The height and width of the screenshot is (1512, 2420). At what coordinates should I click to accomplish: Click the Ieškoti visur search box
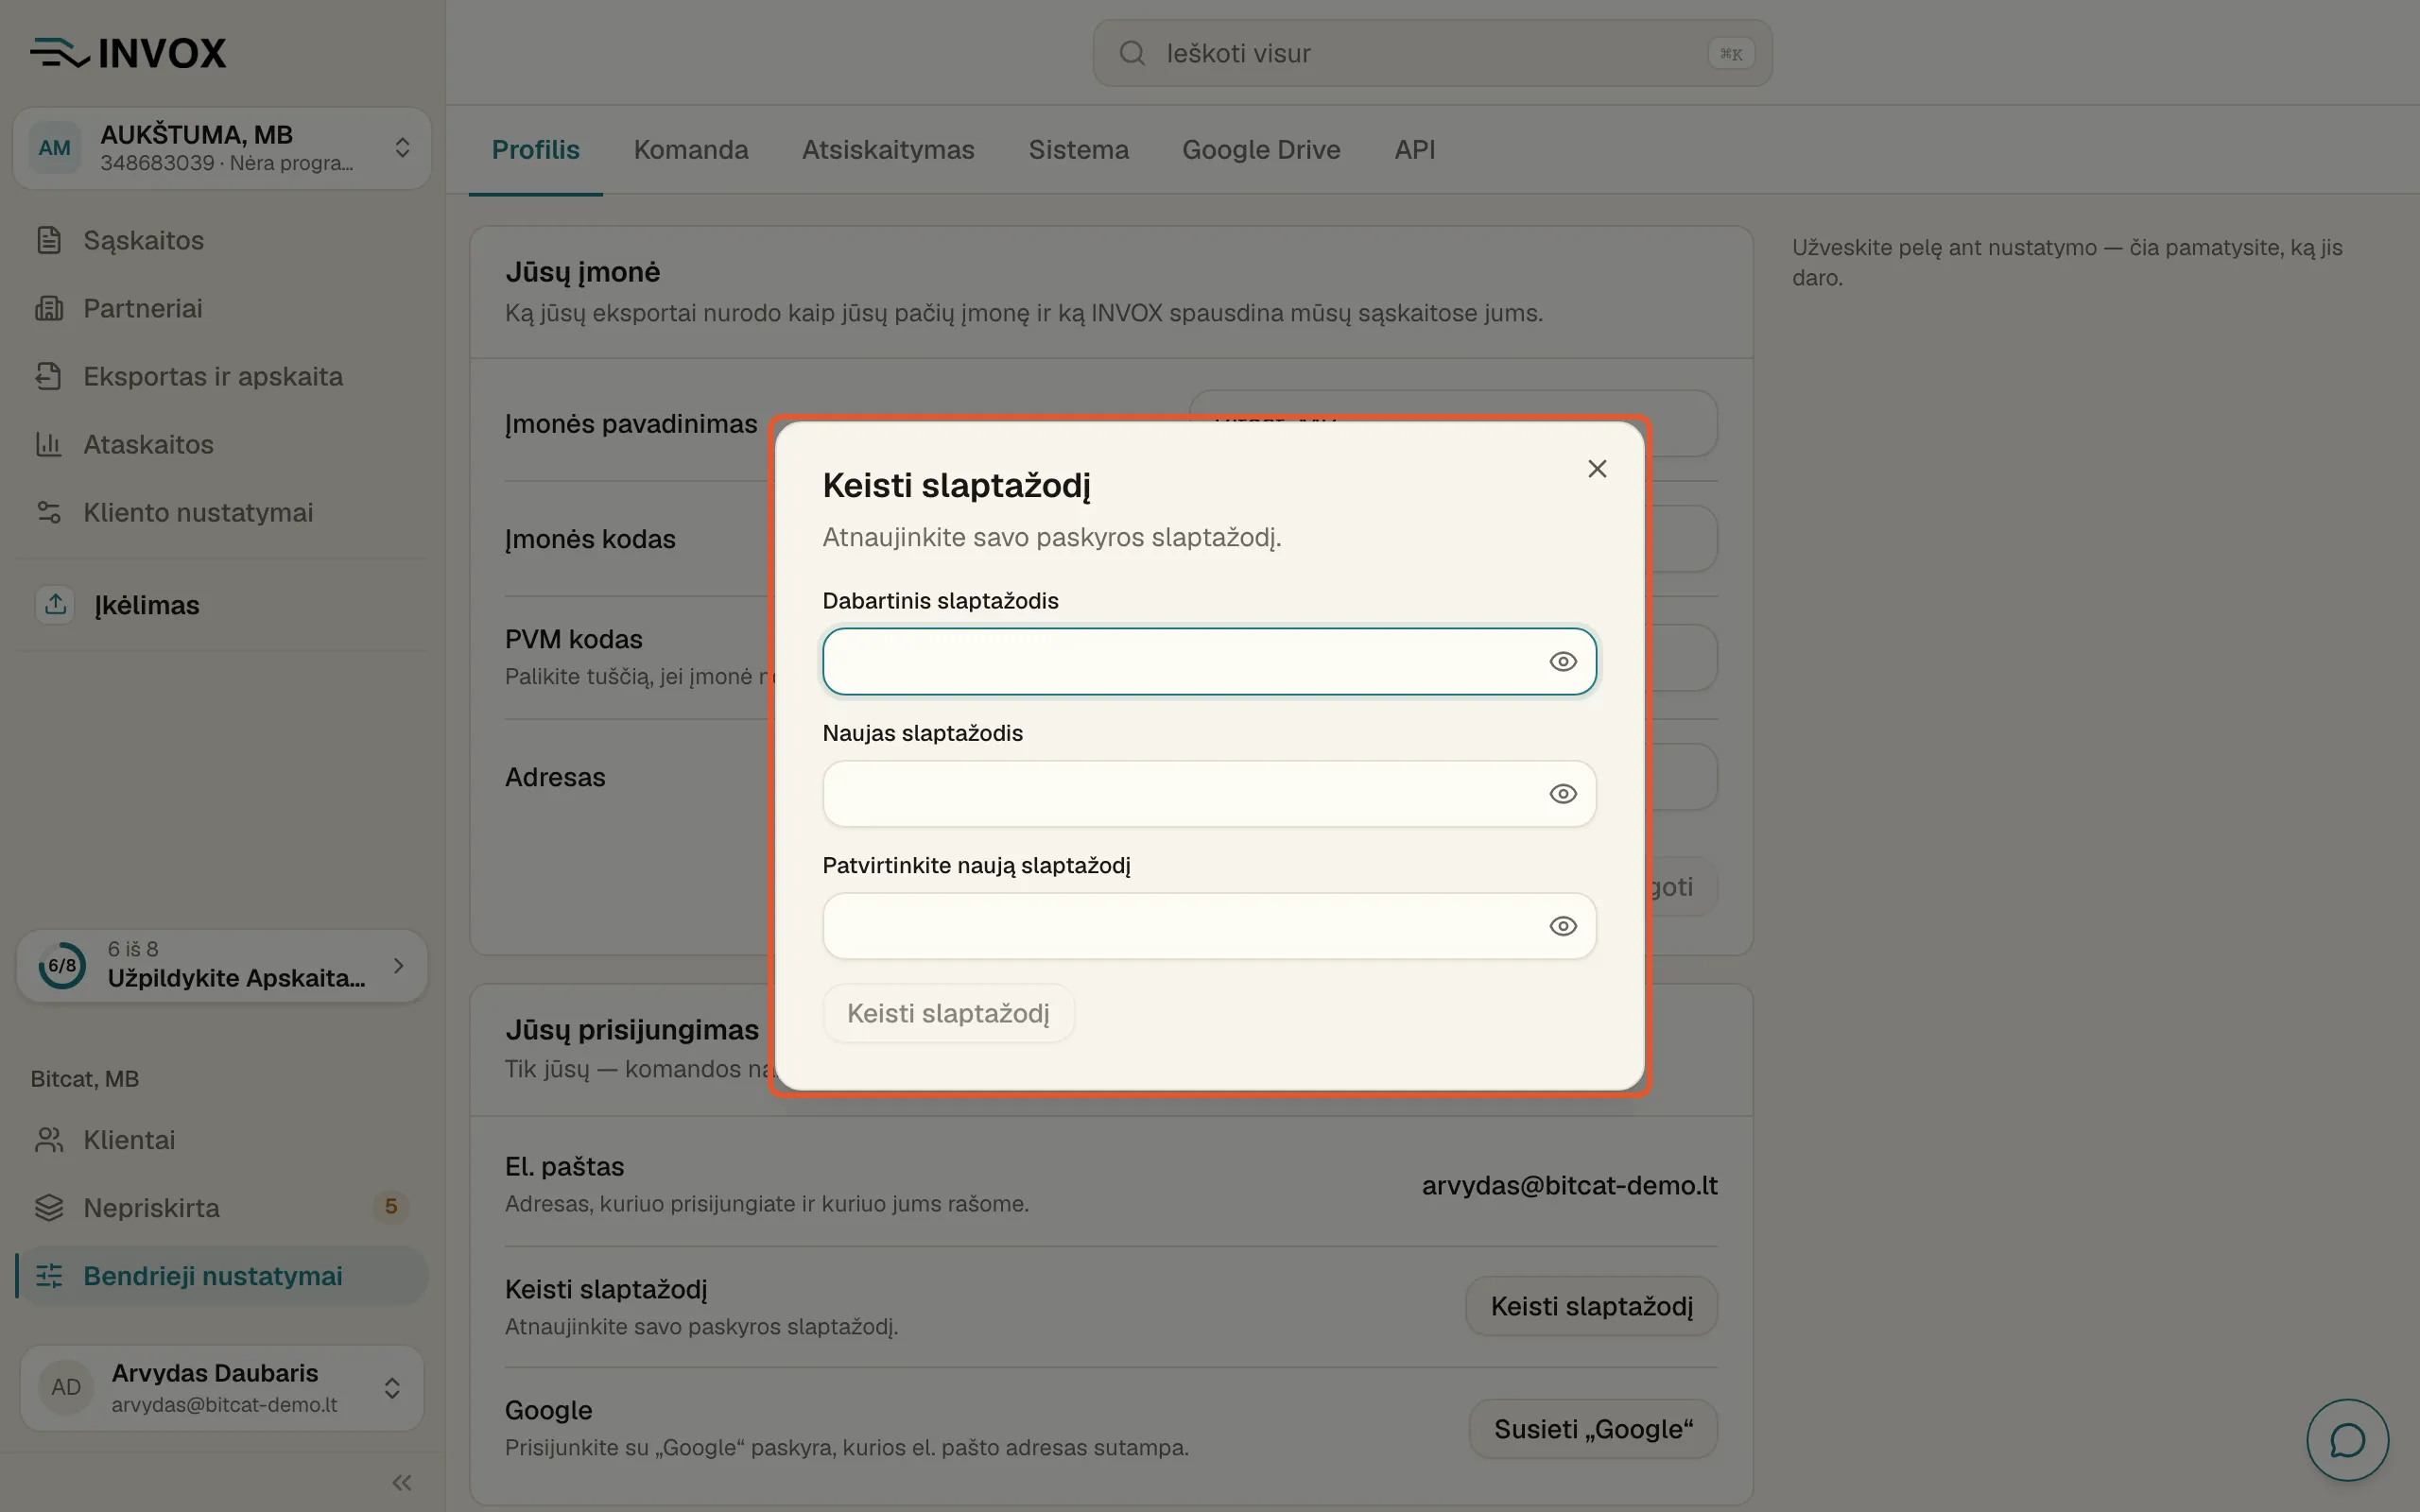tap(1432, 53)
